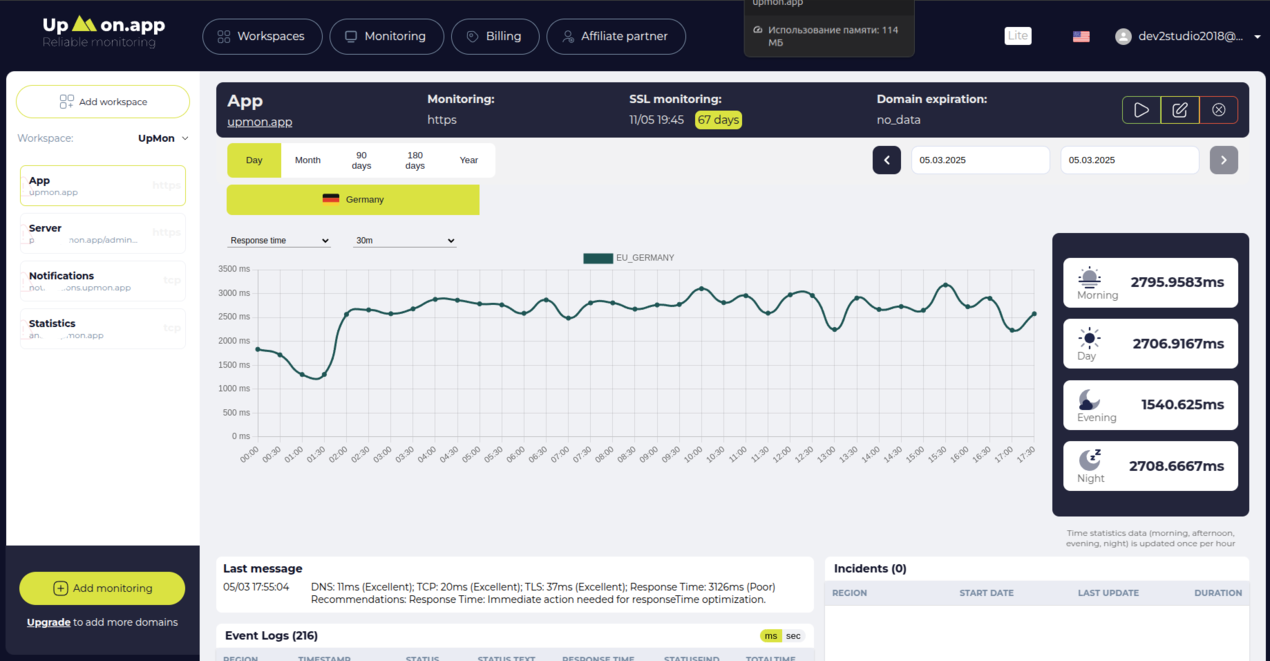Click the Workspaces grid icon

pyautogui.click(x=224, y=36)
